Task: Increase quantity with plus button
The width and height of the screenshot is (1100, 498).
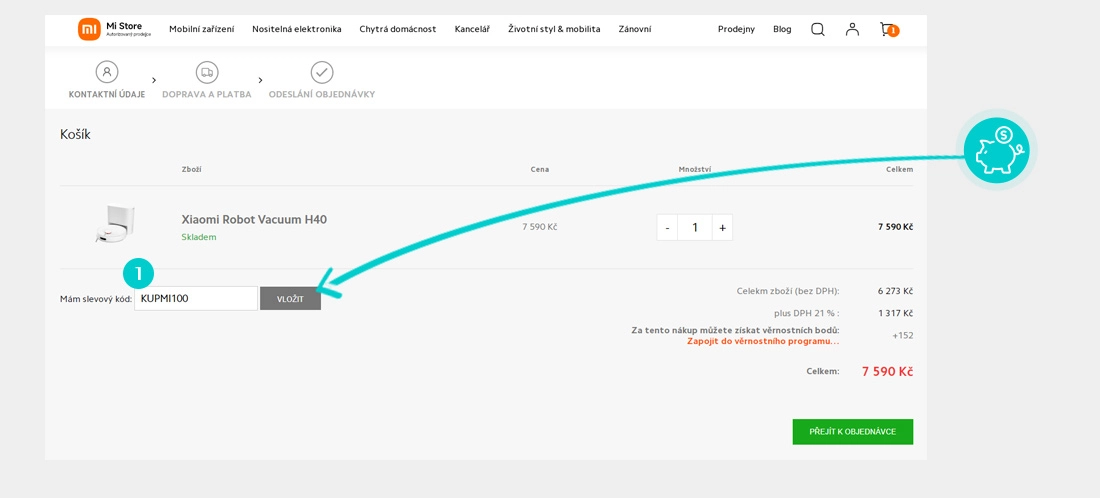Action: (x=722, y=227)
